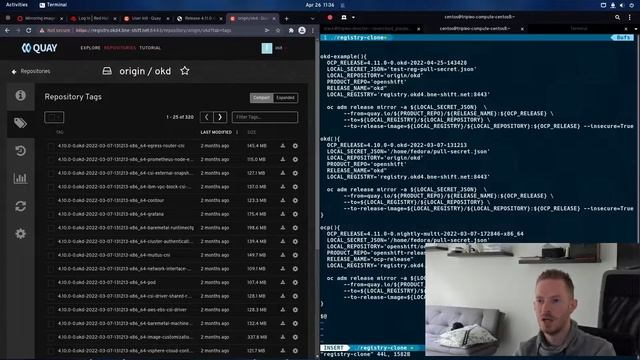The image size is (640, 360).
Task: Click the fetch icon for egress-router-cni tag
Action: [x=282, y=146]
